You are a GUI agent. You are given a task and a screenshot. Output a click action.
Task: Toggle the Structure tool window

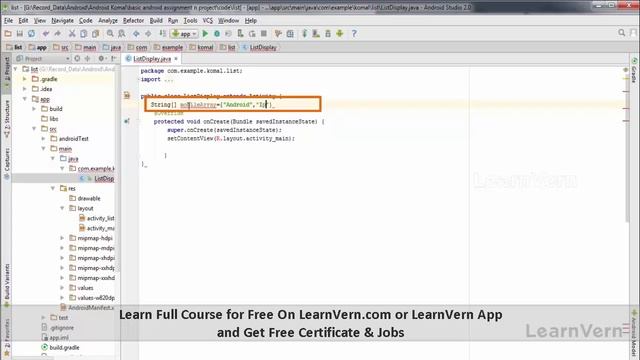[7, 119]
